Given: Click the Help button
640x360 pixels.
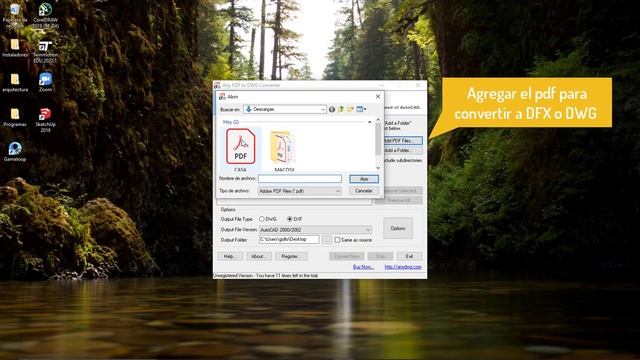Looking at the screenshot, I should (230, 256).
